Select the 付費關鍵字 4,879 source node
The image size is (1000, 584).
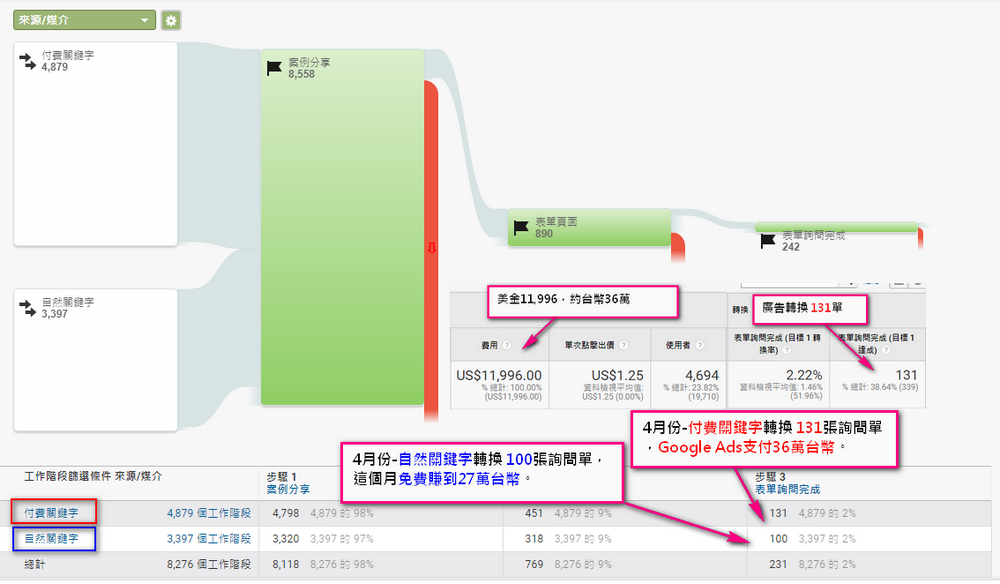pos(96,144)
